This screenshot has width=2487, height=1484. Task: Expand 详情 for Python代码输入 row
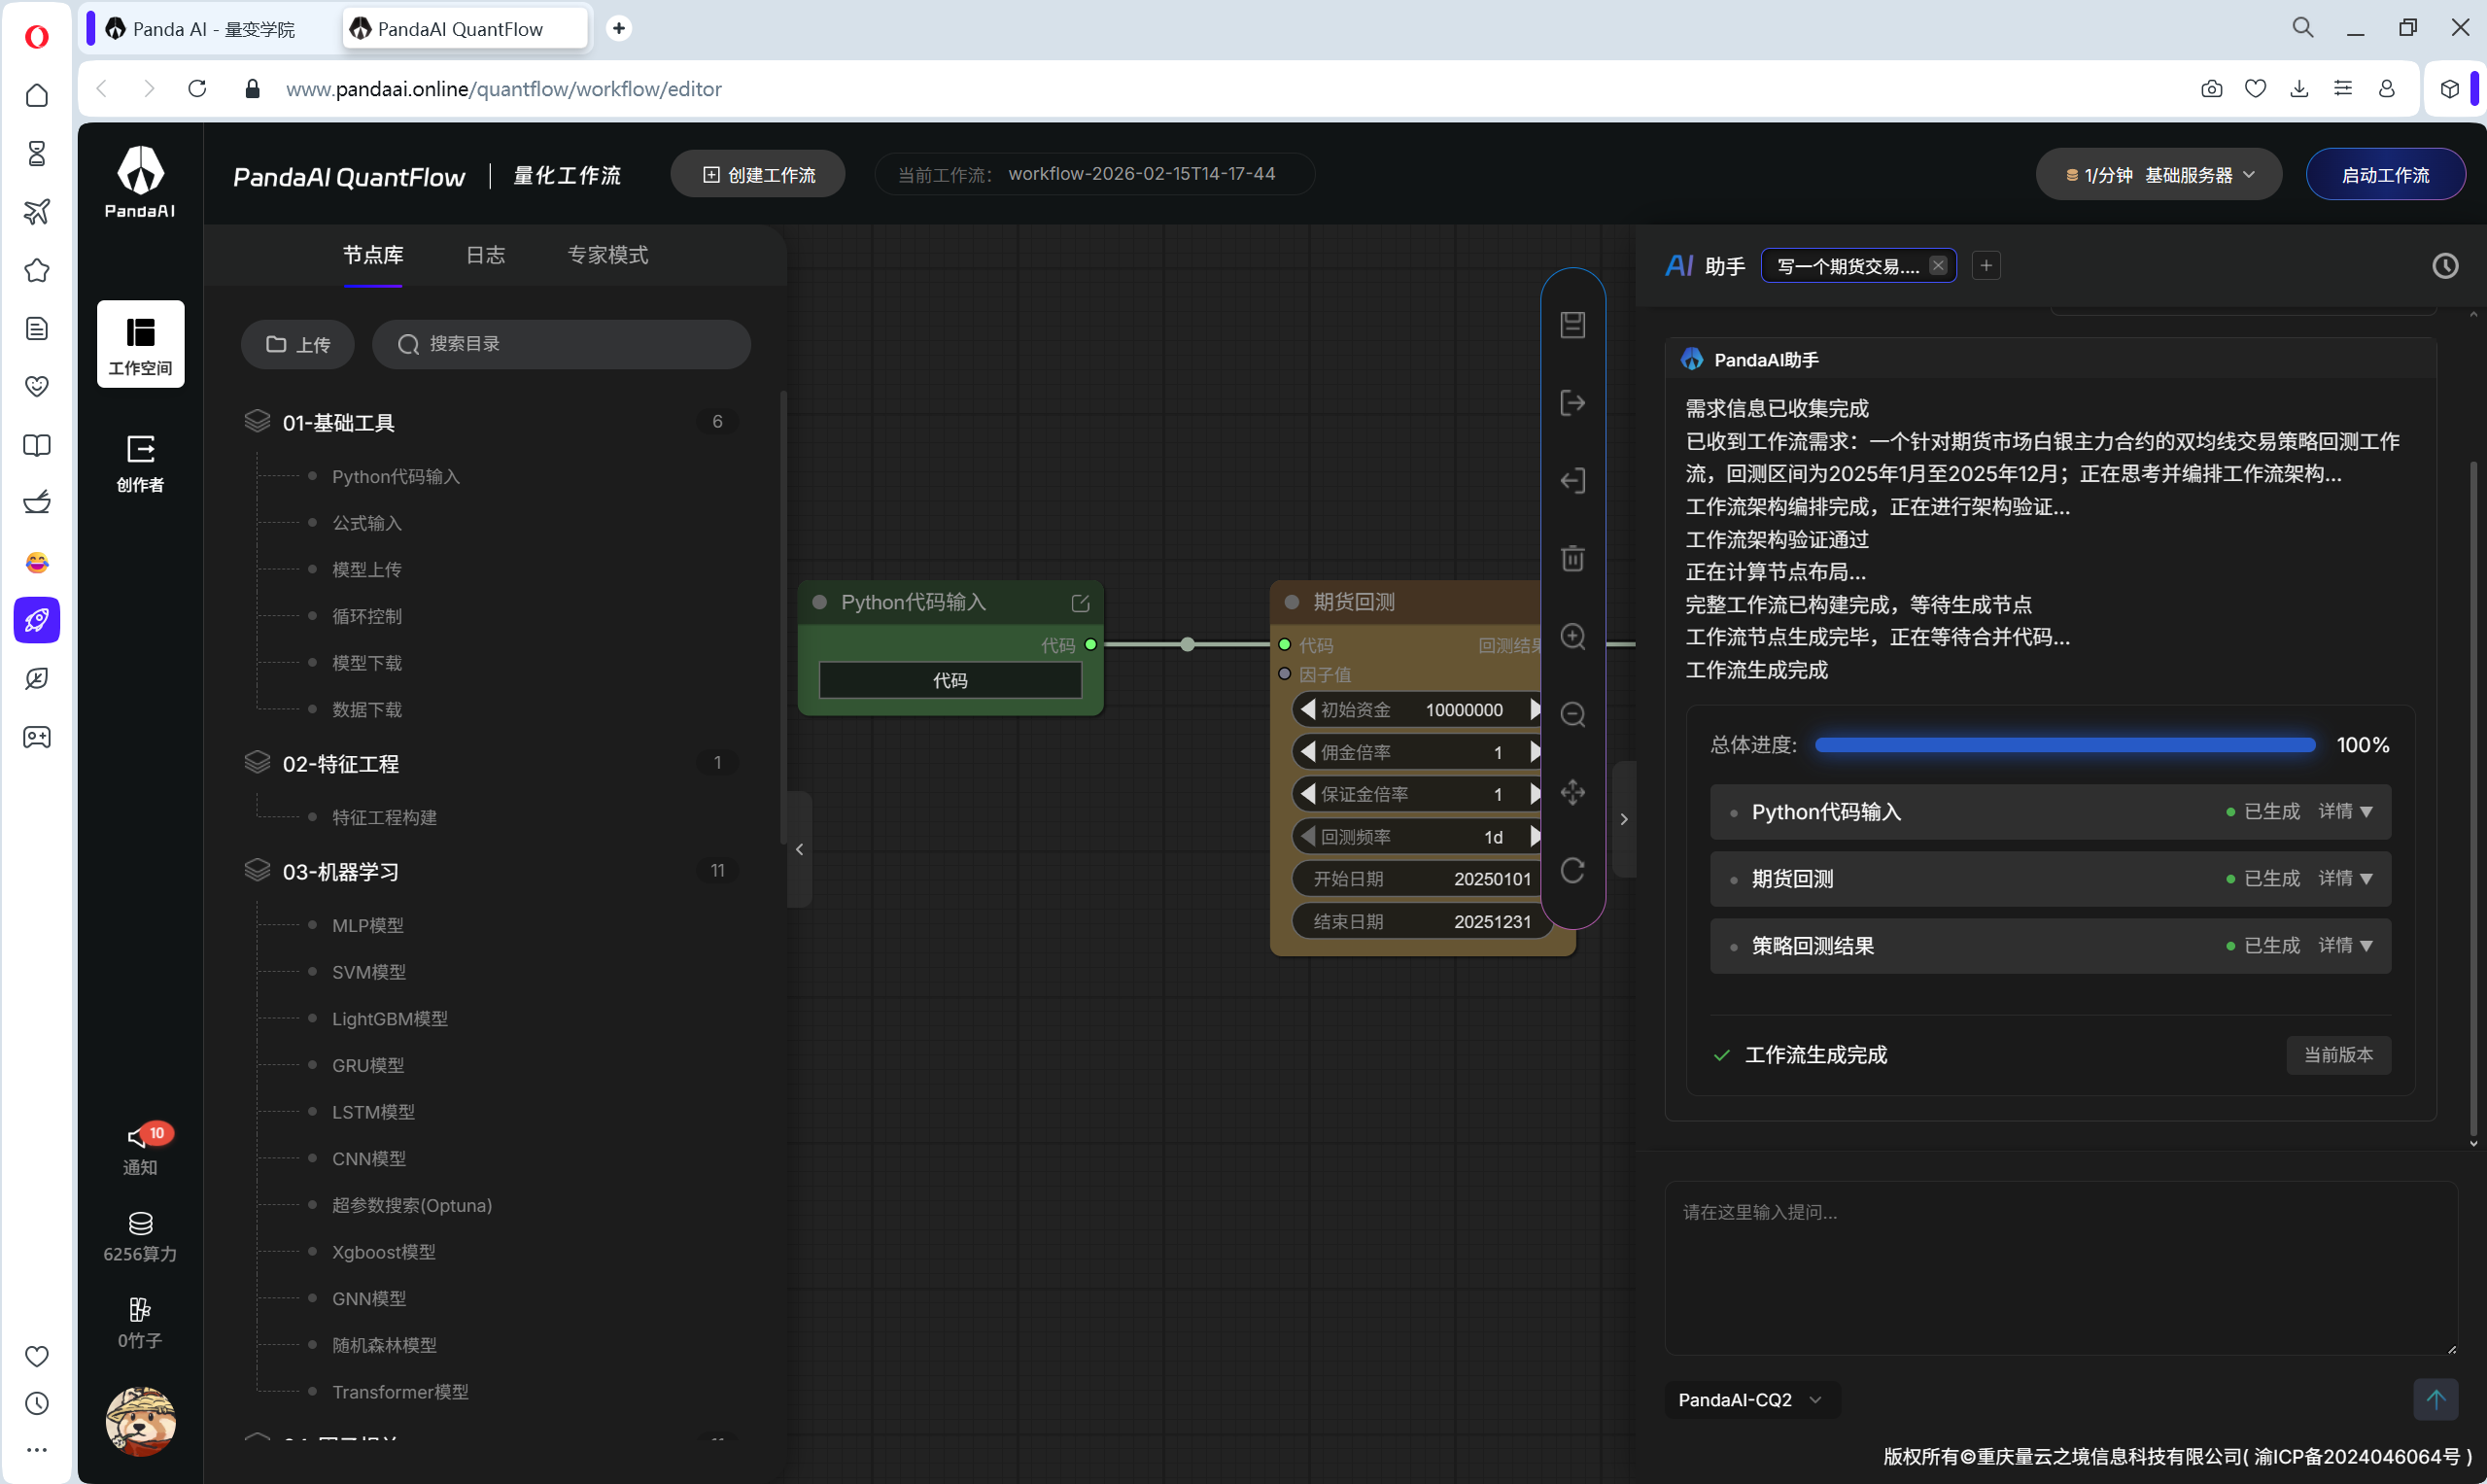(2344, 811)
